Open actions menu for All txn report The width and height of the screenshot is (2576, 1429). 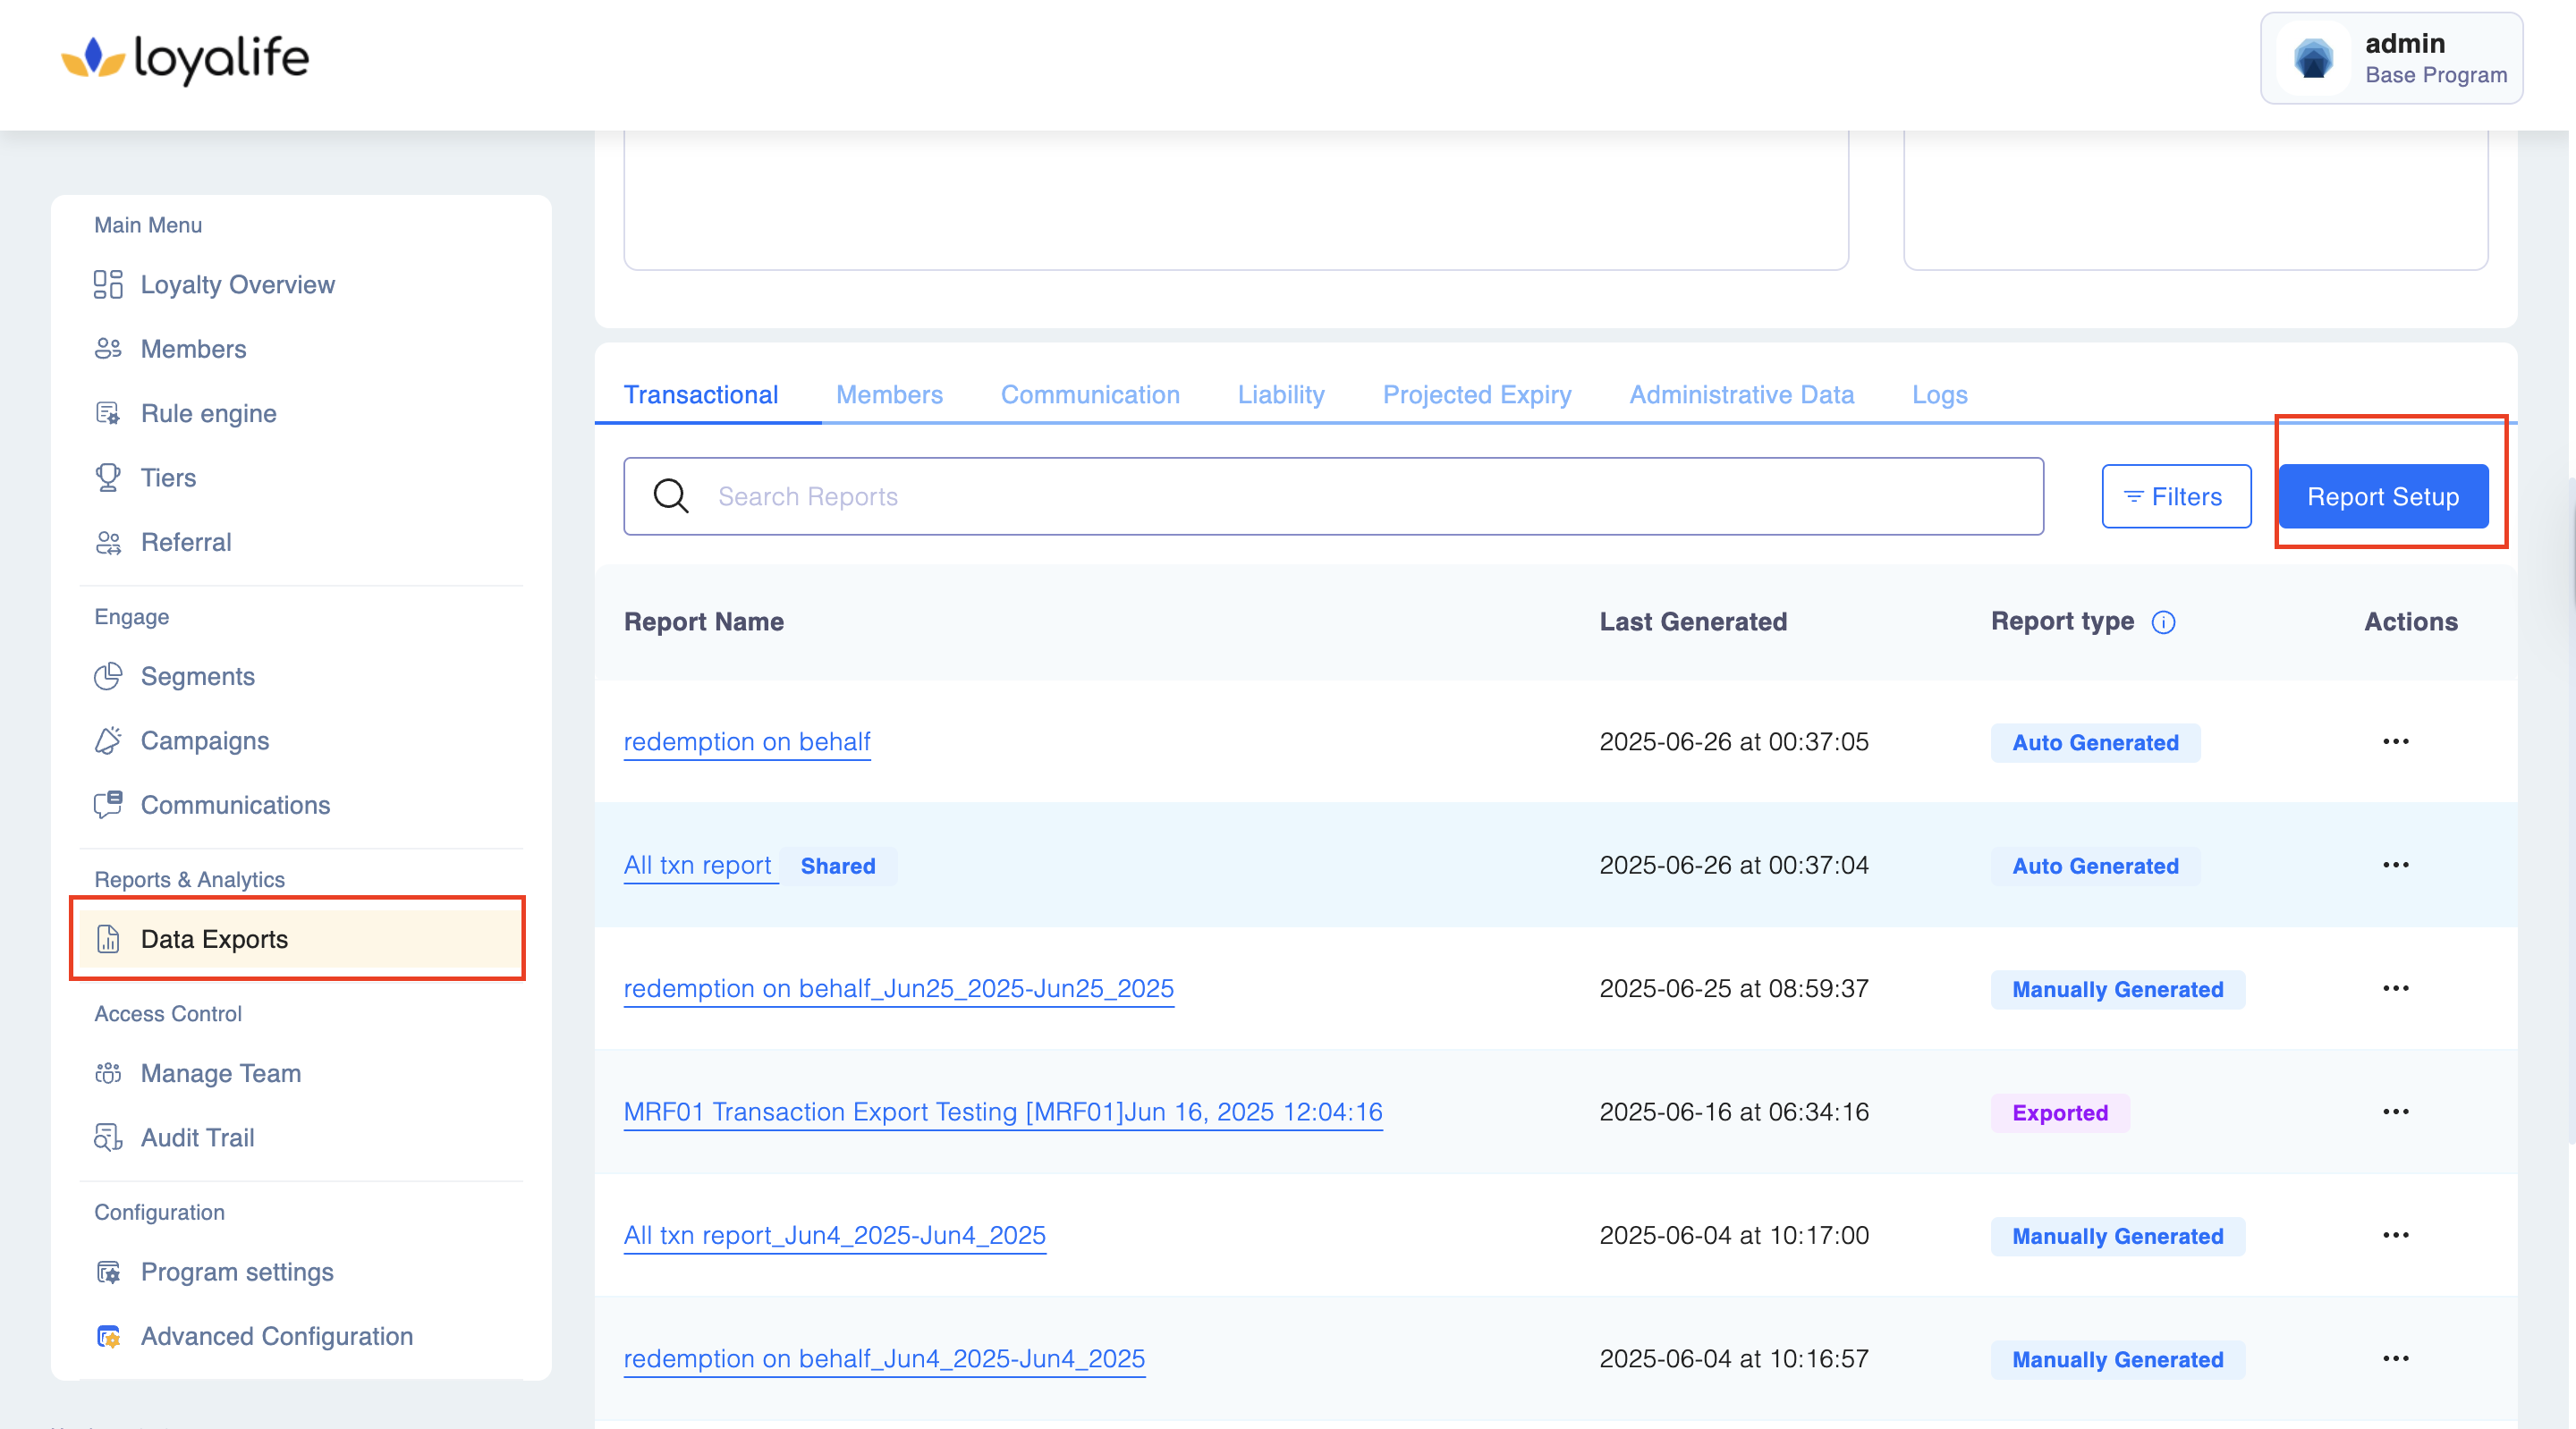click(x=2395, y=865)
